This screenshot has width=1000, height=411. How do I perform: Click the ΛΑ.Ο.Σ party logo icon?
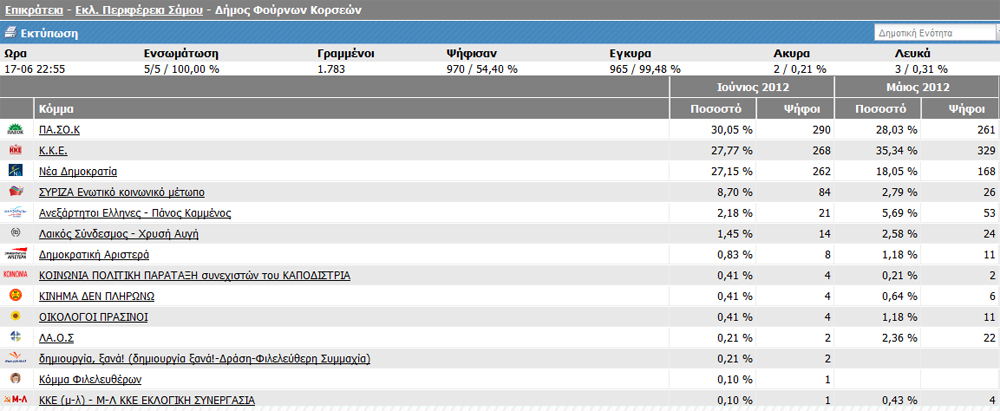(16, 337)
